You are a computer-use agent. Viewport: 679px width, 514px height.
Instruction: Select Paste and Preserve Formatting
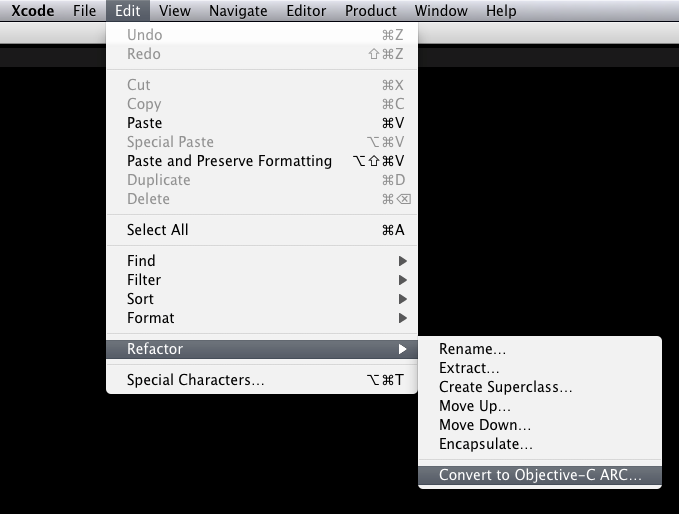tap(229, 161)
